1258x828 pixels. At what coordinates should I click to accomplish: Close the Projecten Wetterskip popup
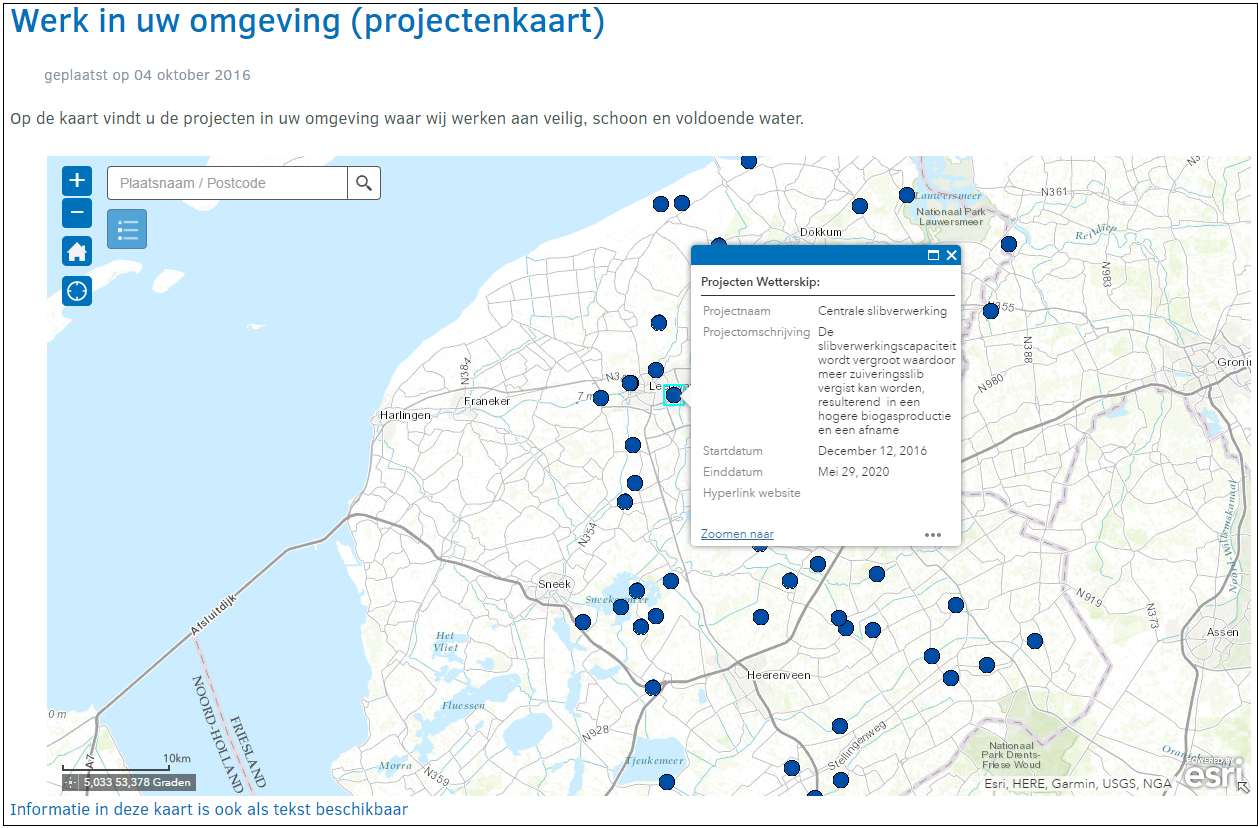(951, 255)
